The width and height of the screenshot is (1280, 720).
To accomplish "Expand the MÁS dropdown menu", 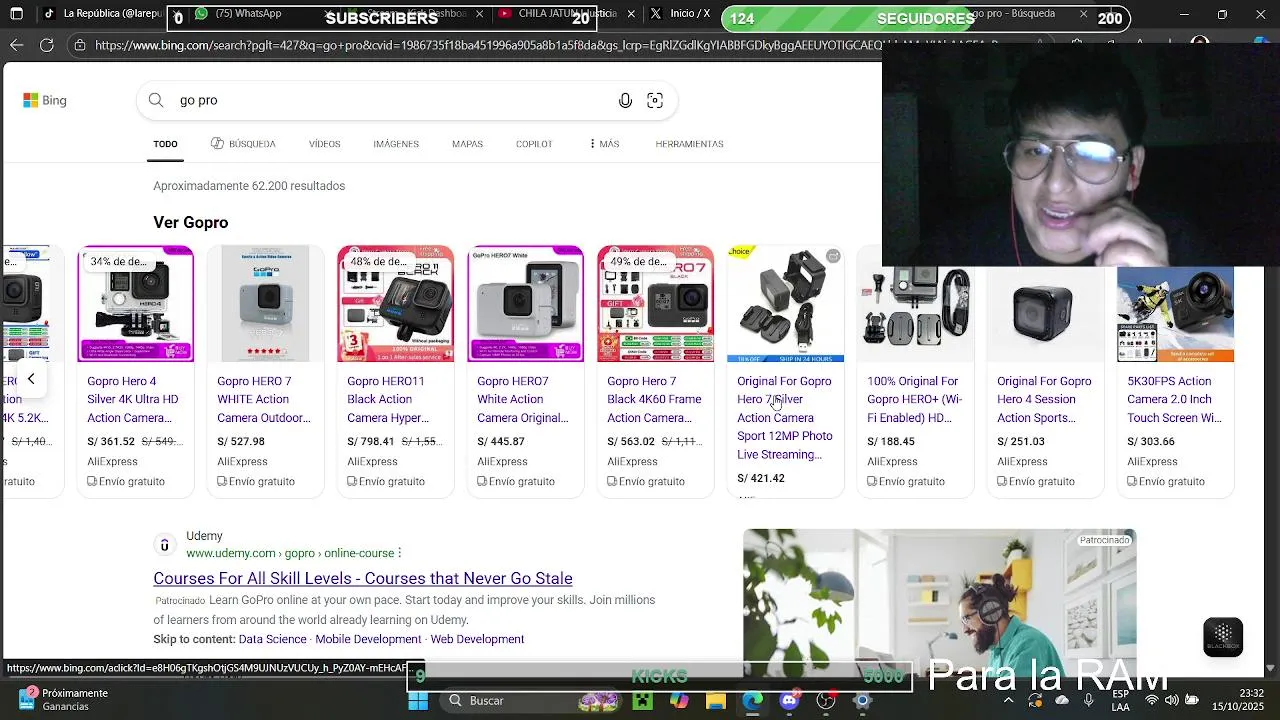I will click(604, 144).
